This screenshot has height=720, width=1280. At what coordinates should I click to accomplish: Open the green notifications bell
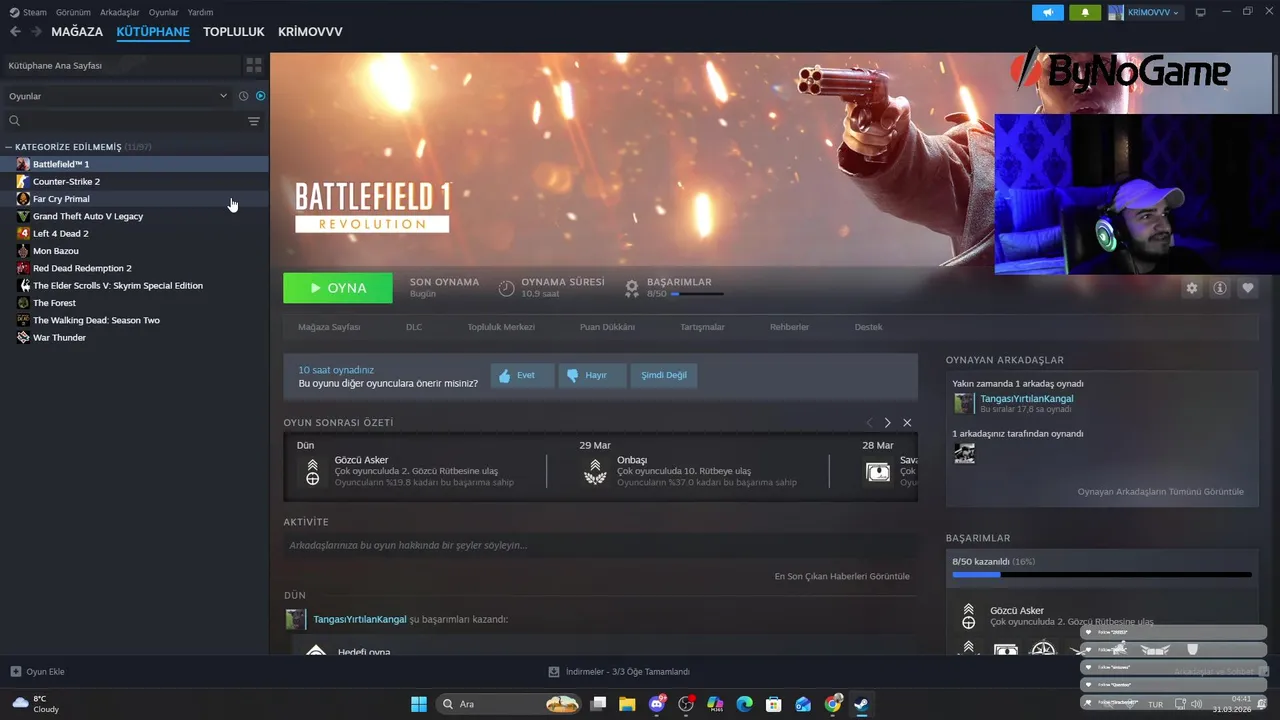(x=1085, y=12)
